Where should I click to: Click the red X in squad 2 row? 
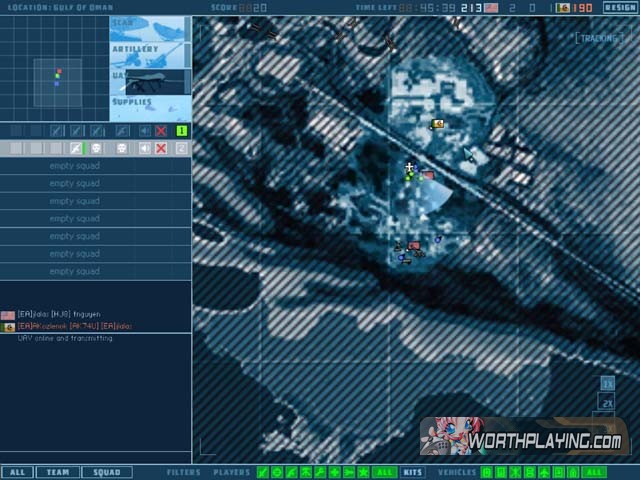tap(161, 148)
